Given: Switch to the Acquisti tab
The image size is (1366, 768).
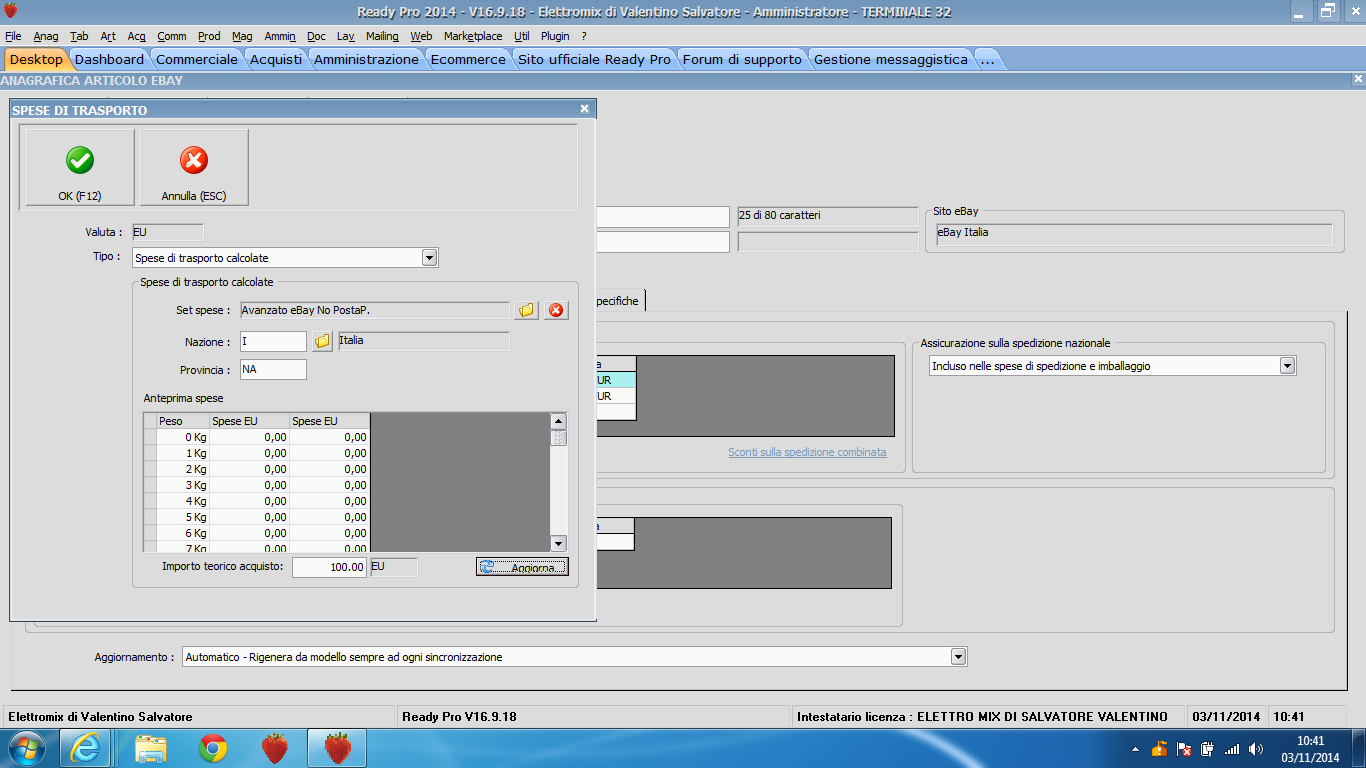Looking at the screenshot, I should point(276,59).
